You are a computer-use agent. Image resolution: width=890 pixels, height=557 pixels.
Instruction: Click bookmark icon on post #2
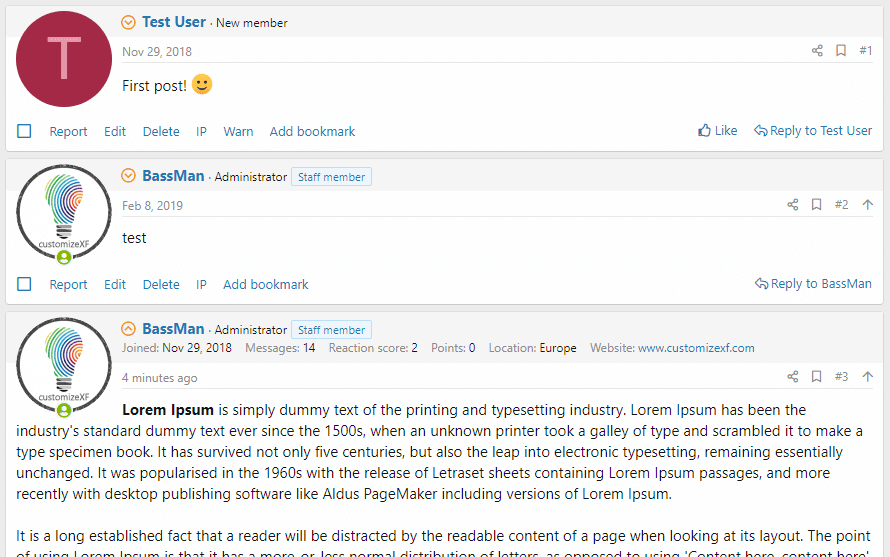(x=816, y=205)
